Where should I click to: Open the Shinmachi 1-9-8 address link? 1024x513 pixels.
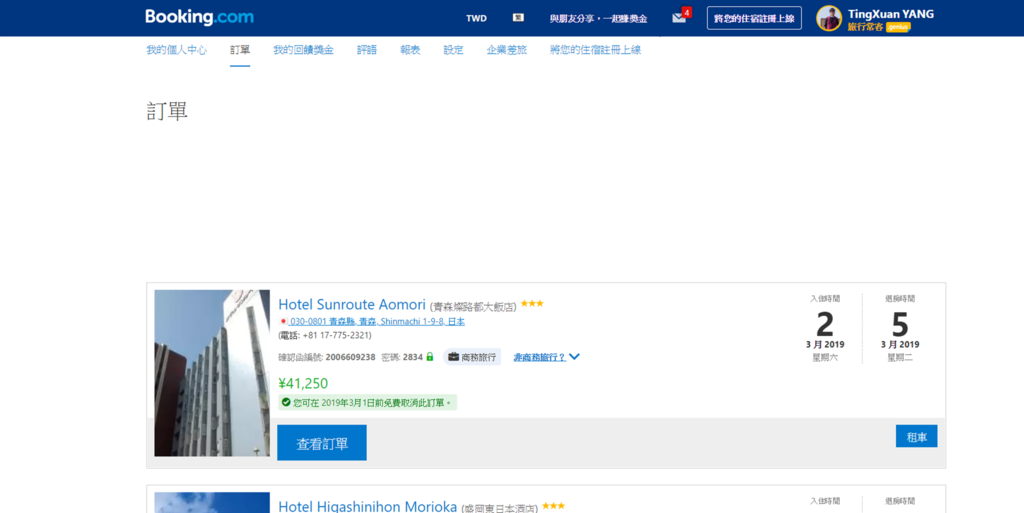click(377, 321)
